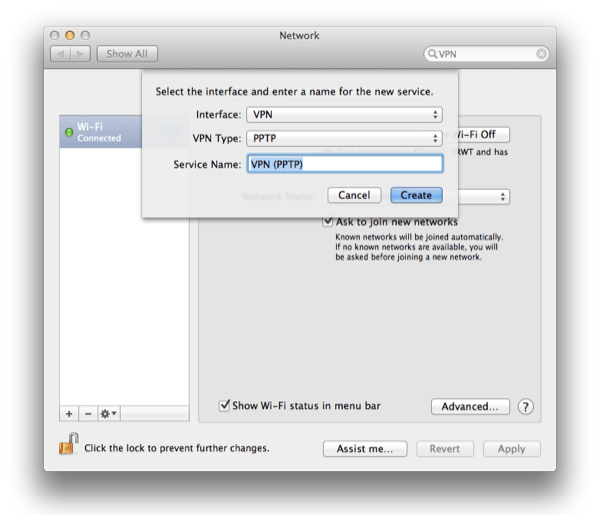Image resolution: width=600 pixels, height=515 pixels.
Task: Open the gear action menu
Action: [108, 414]
